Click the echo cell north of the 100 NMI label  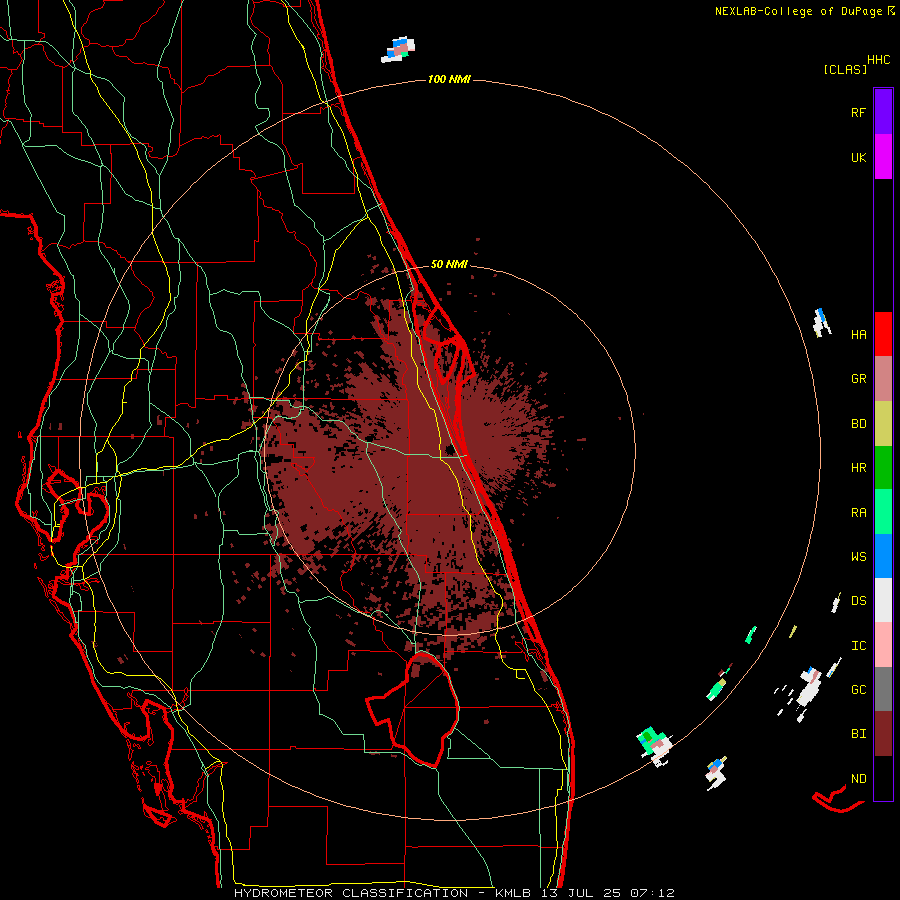398,50
